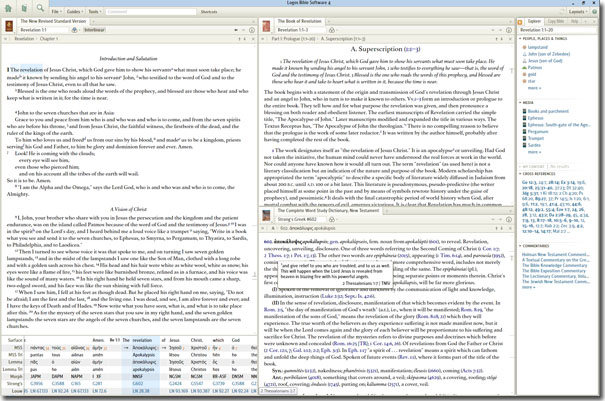Image resolution: width=605 pixels, height=401 pixels.
Task: Switch to the Help tab
Action: pos(575,21)
